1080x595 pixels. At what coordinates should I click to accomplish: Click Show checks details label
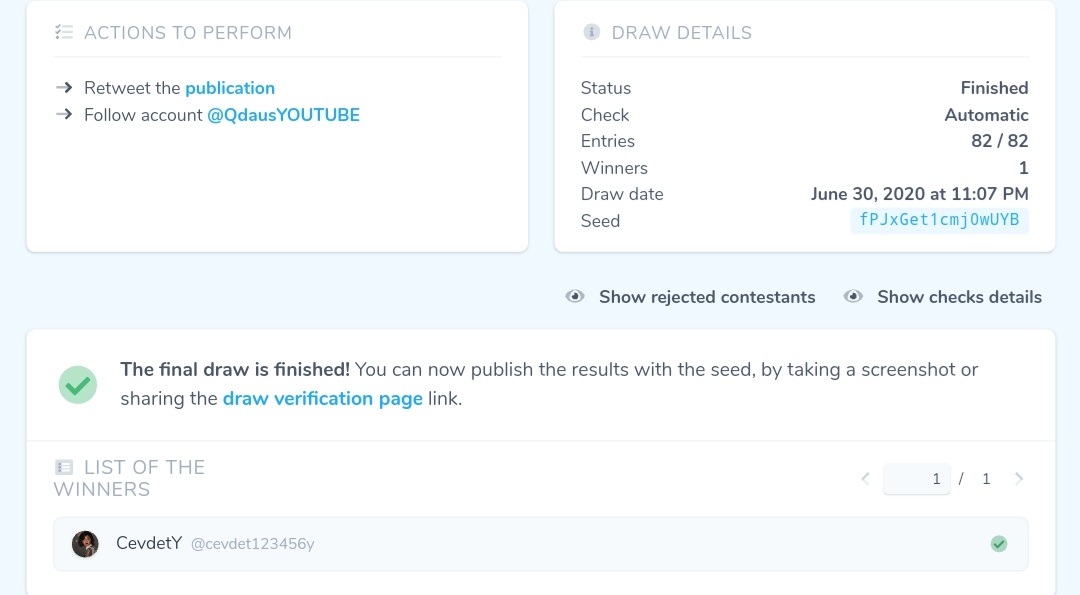pyautogui.click(x=959, y=297)
